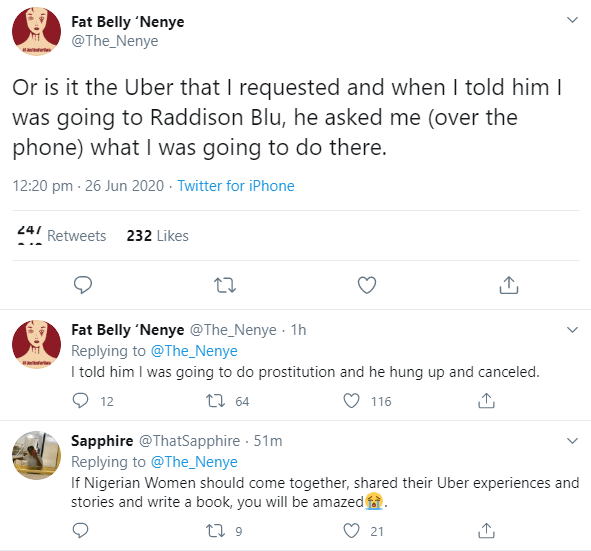Retweet Sapphire's tweet with 9 retweets

216,531
